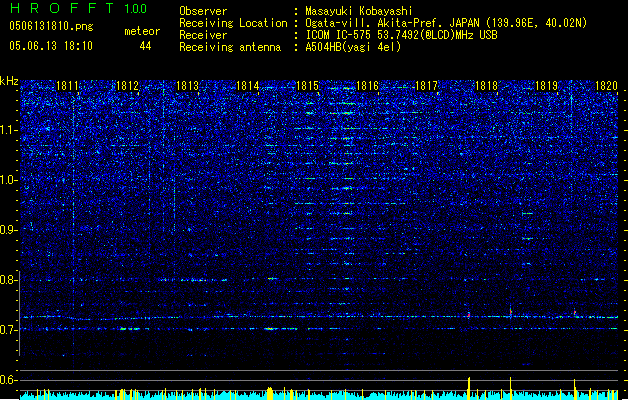Click the 0.8 kHz axis label
Screen dimensions: 629x400
pyautogui.click(x=8, y=280)
